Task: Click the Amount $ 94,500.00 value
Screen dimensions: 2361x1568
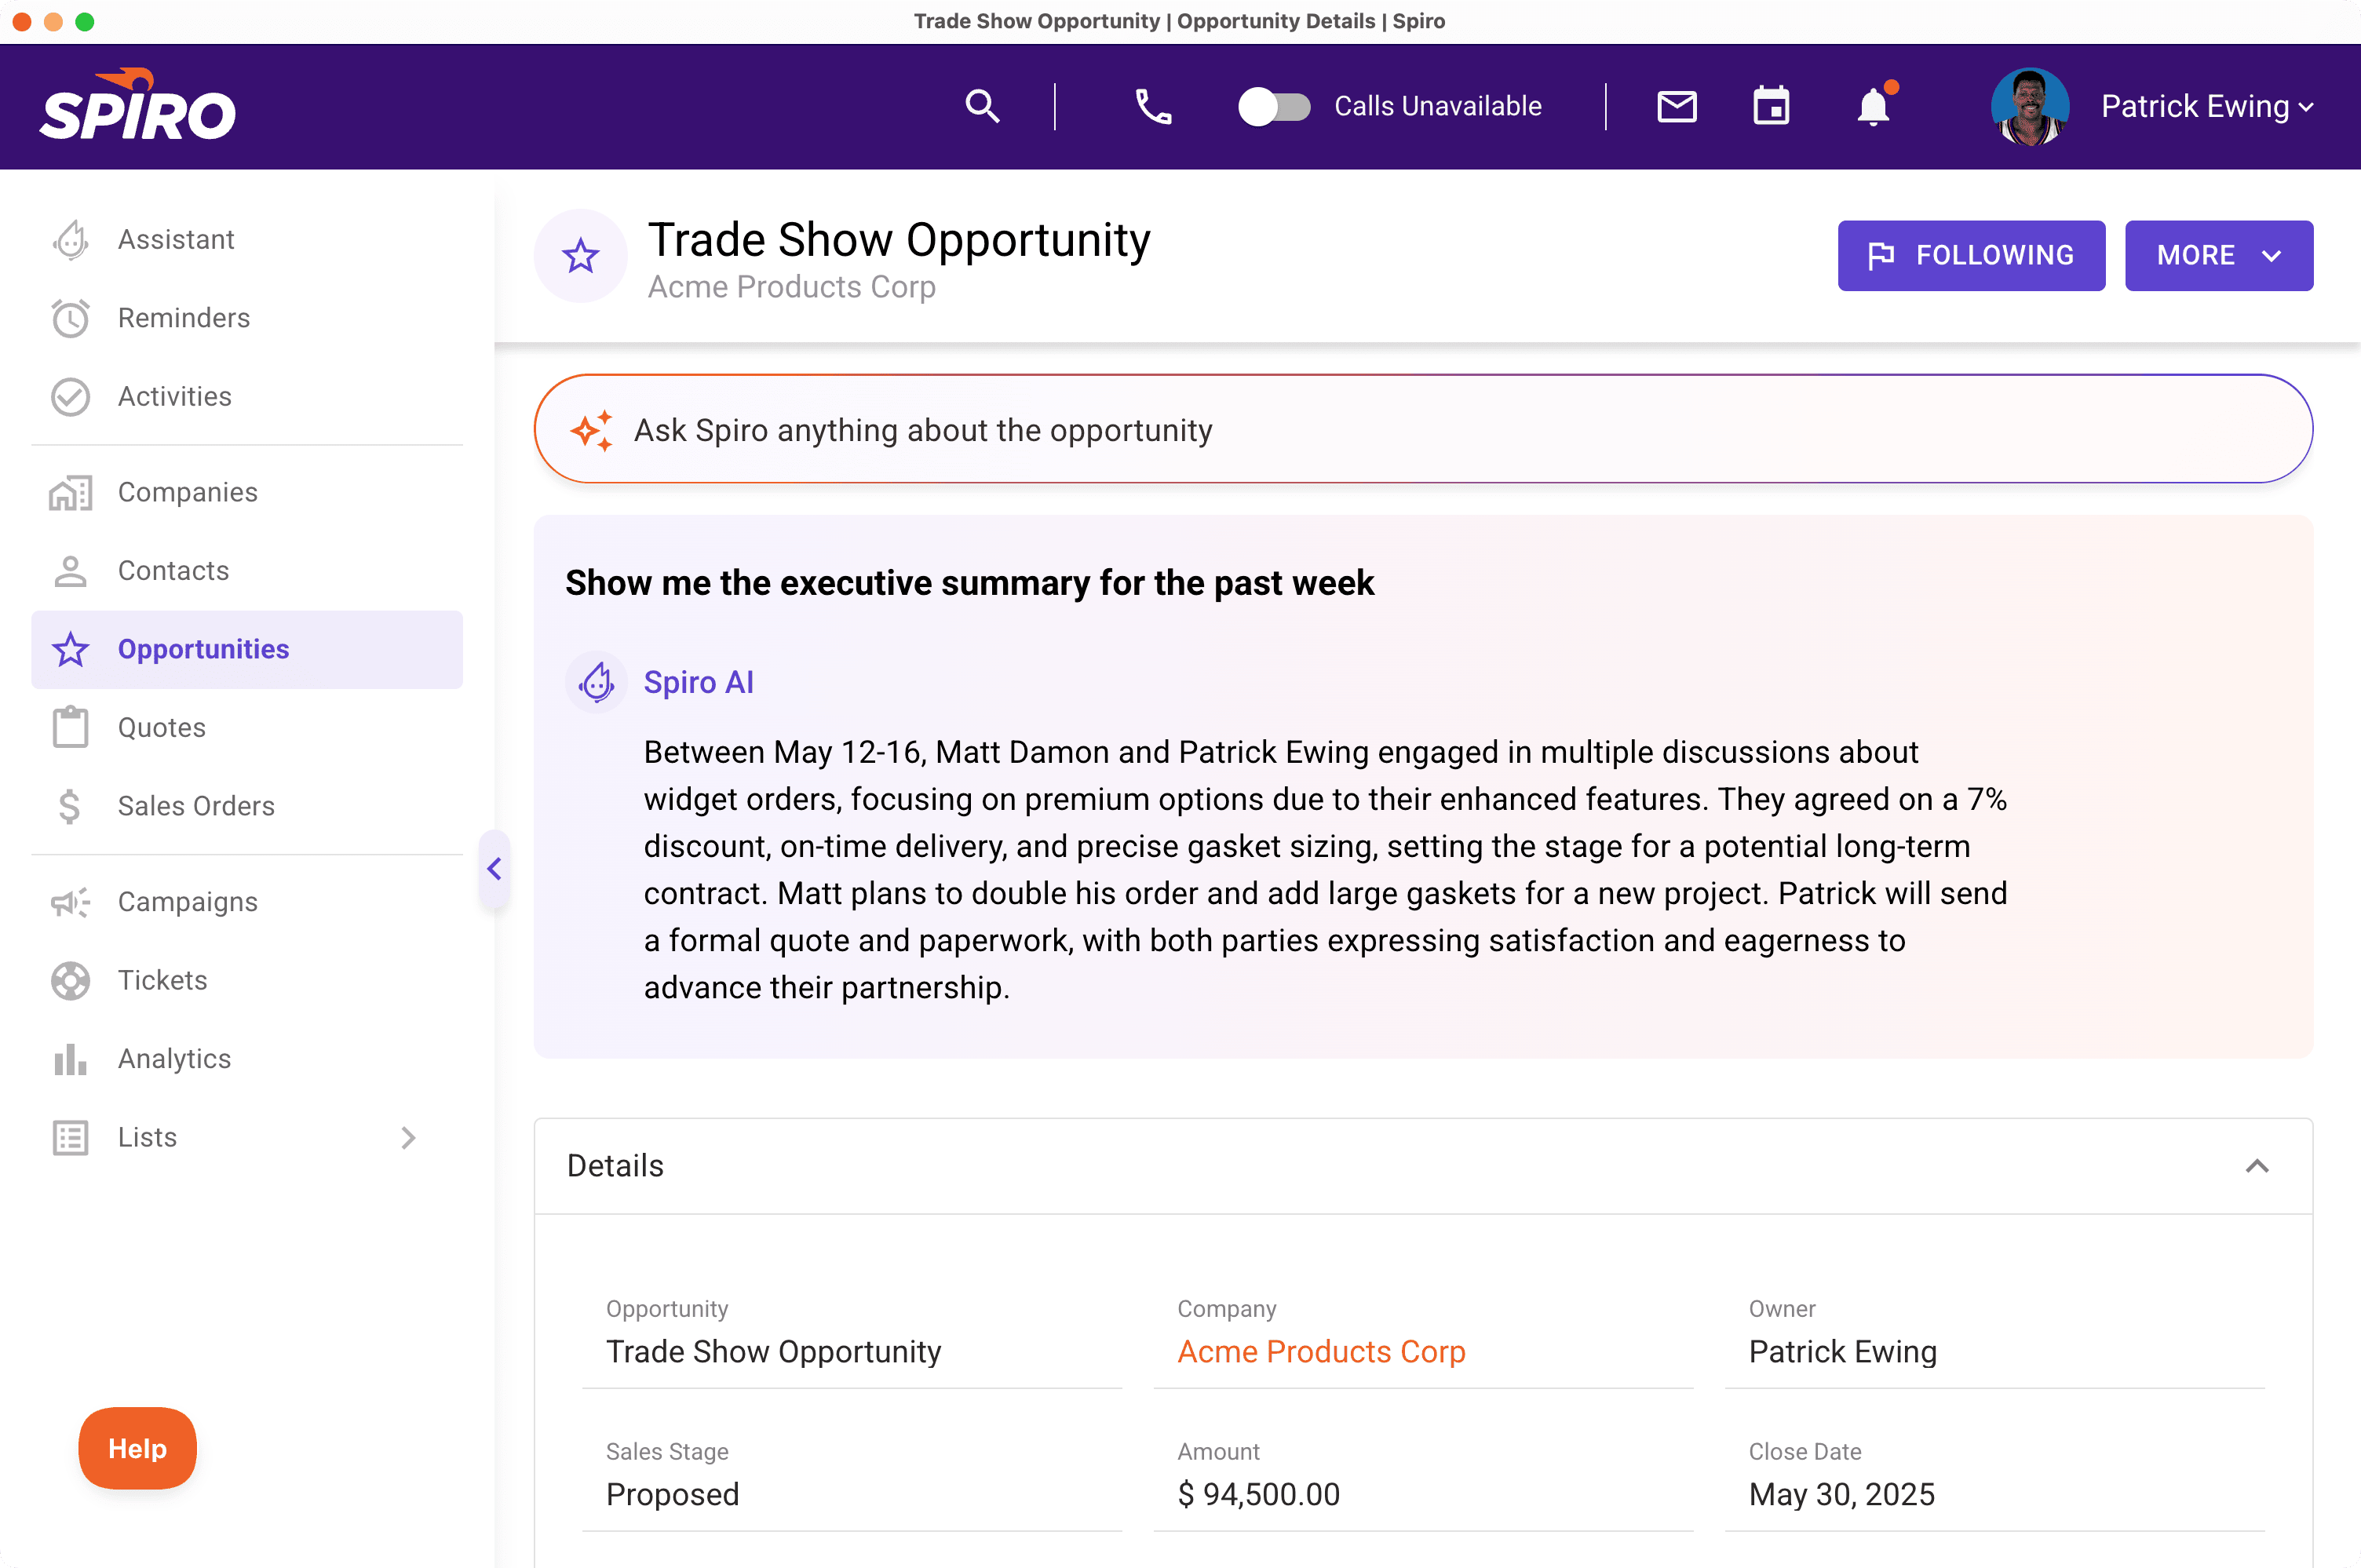Action: coord(1258,1495)
